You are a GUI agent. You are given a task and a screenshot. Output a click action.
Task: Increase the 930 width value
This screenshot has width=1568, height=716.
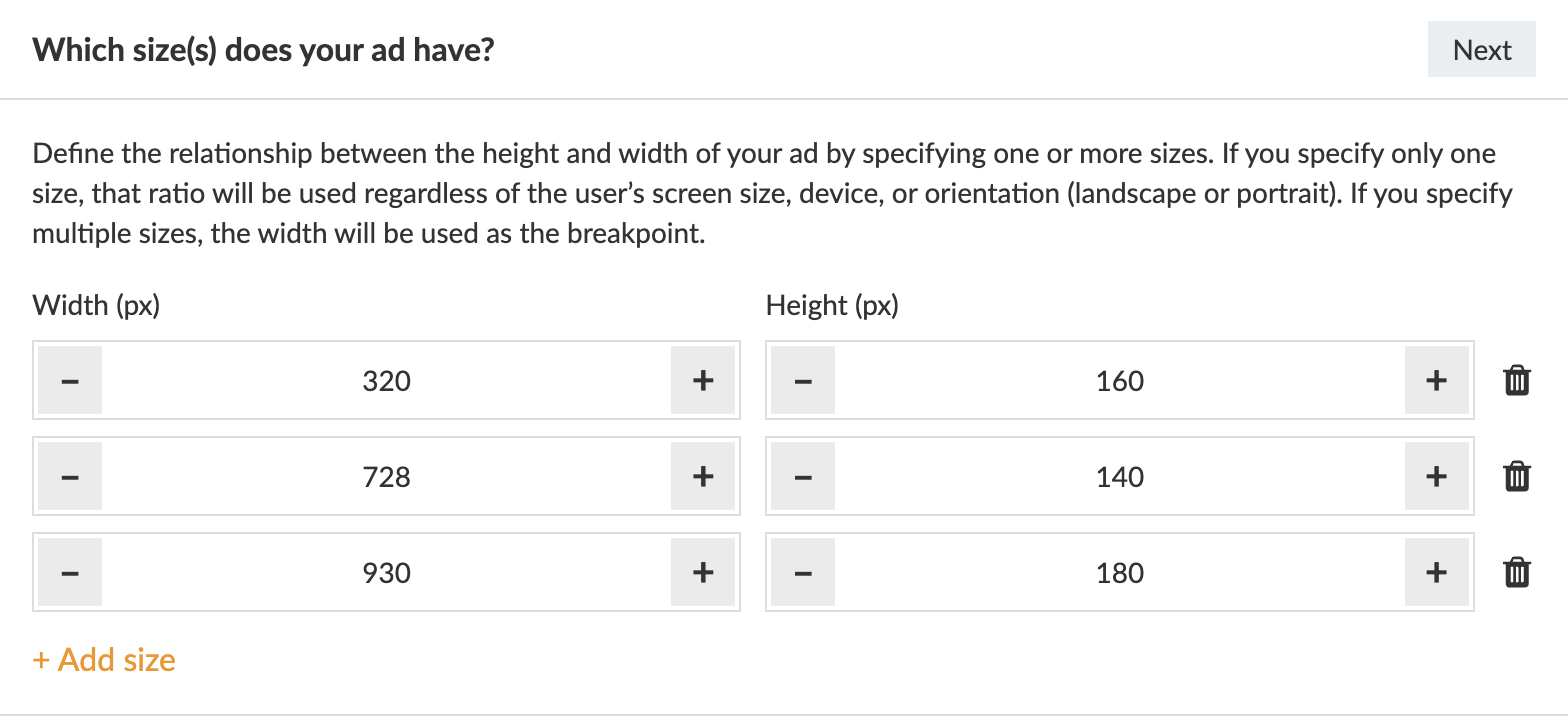(x=703, y=572)
